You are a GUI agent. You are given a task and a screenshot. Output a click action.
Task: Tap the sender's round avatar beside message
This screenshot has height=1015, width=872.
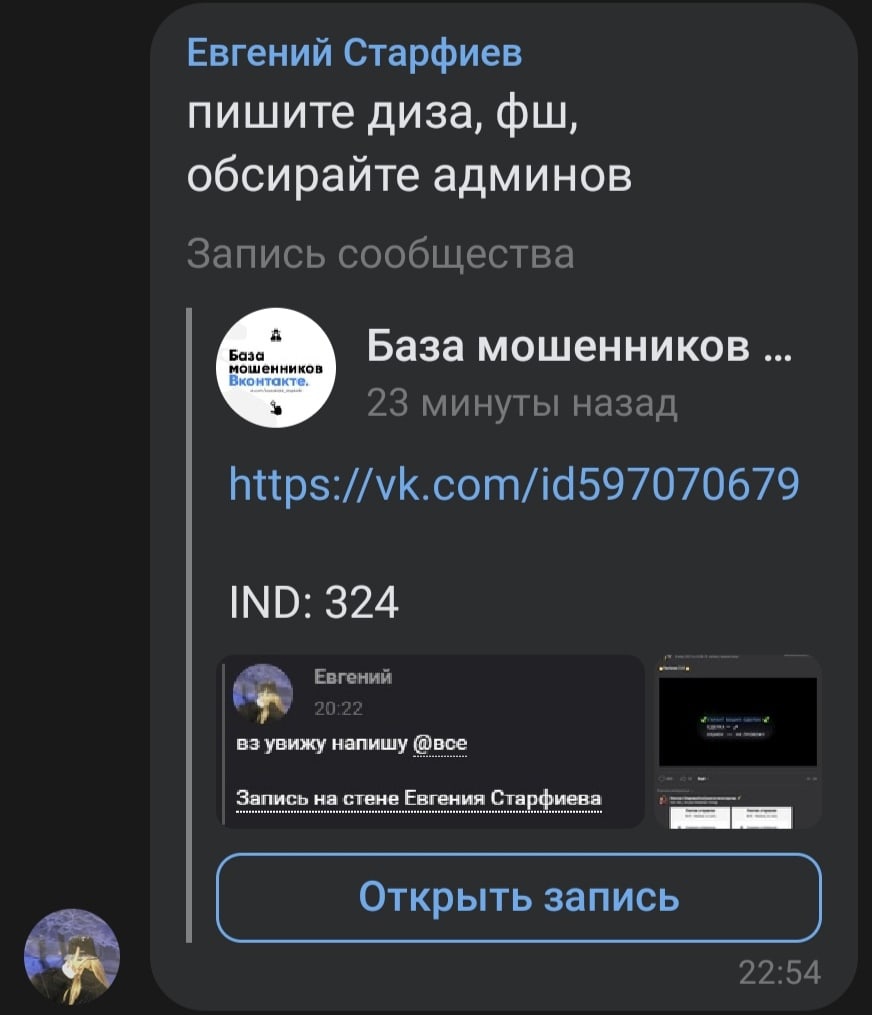[x=72, y=955]
